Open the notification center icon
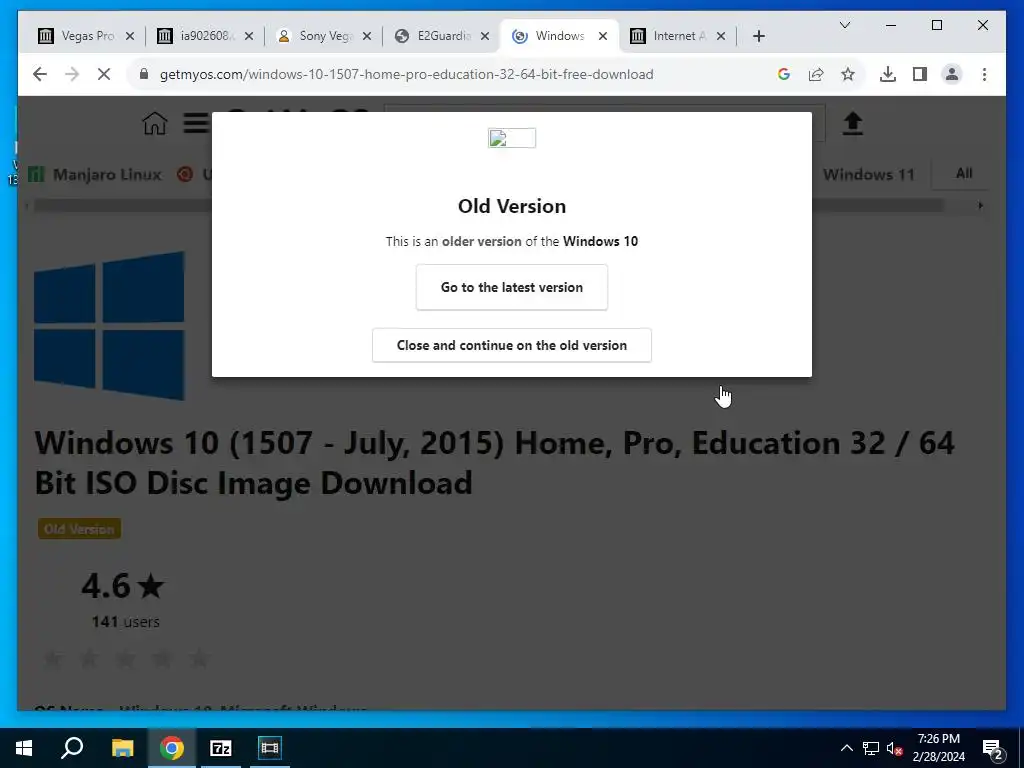This screenshot has width=1024, height=768. point(993,749)
